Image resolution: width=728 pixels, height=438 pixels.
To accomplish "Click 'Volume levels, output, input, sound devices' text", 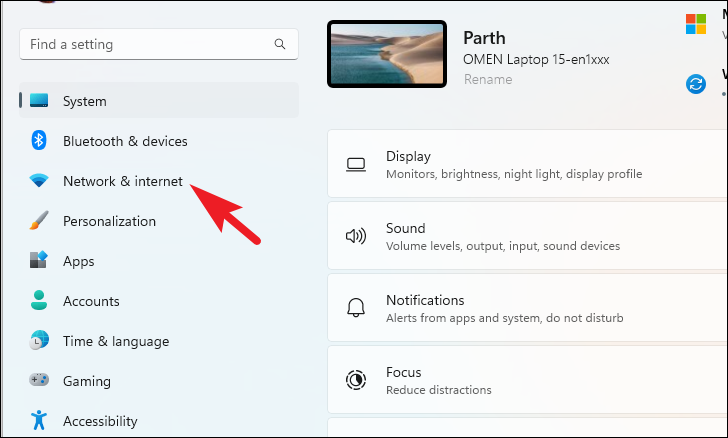I will pyautogui.click(x=503, y=246).
